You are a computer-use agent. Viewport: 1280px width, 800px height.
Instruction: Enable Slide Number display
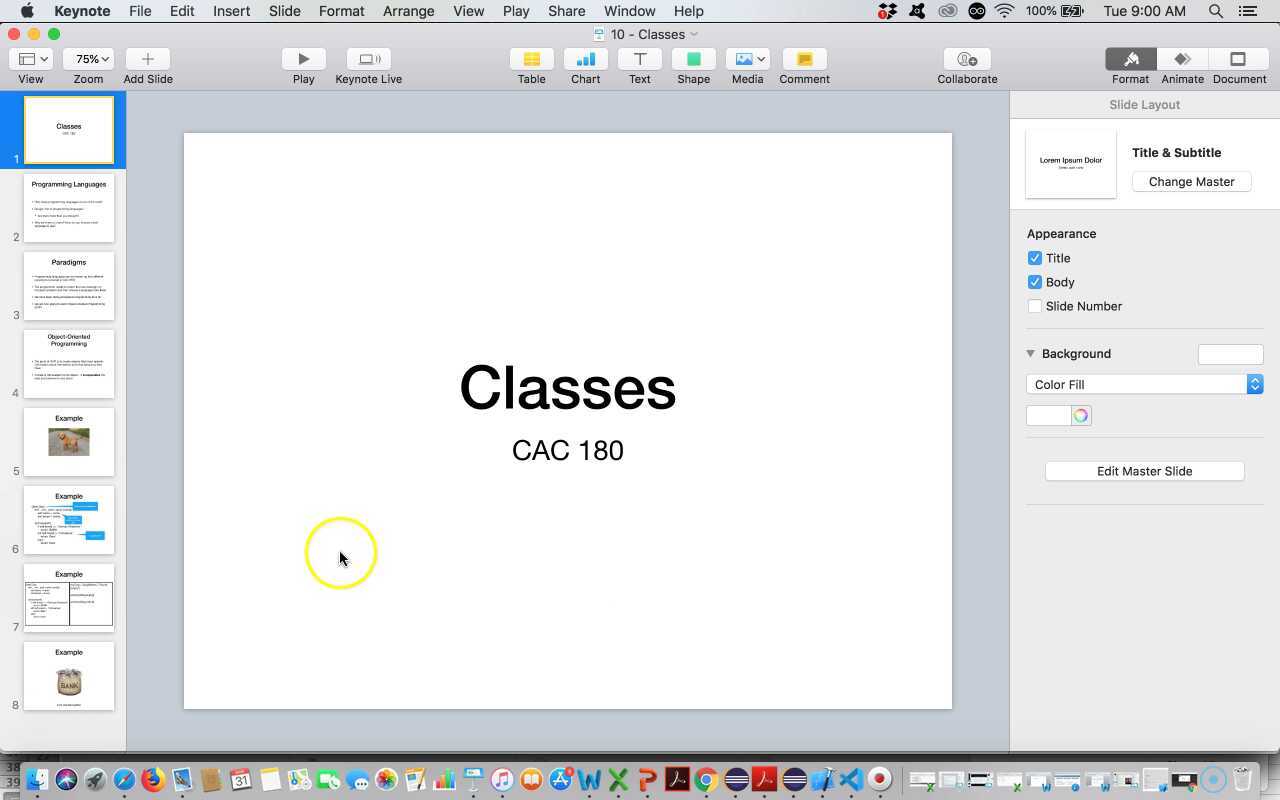[x=1035, y=306]
